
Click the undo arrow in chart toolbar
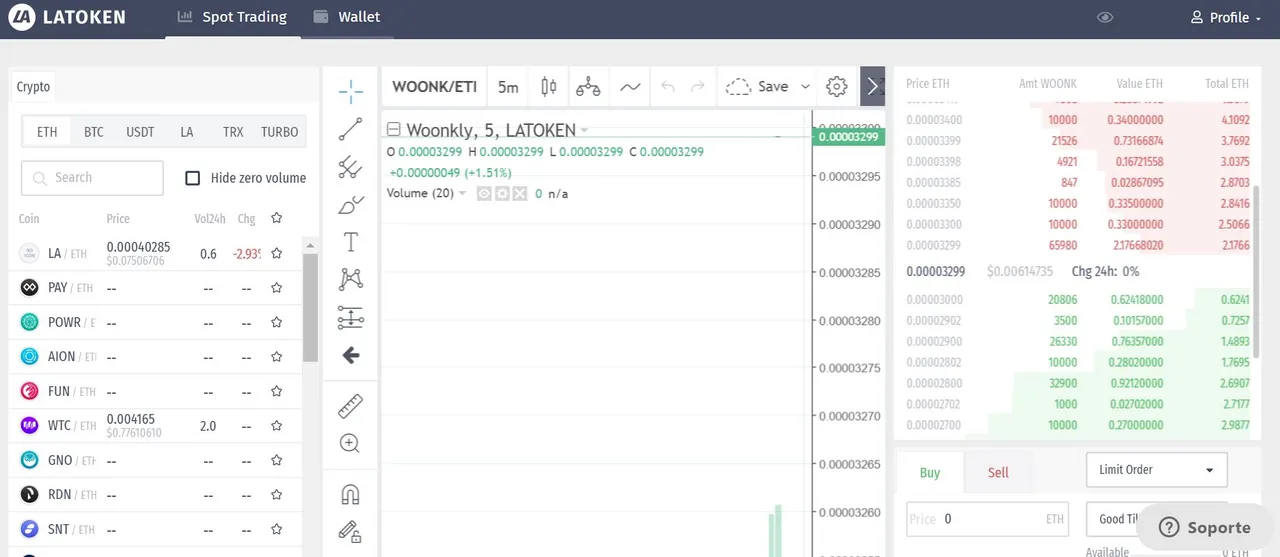click(x=668, y=87)
